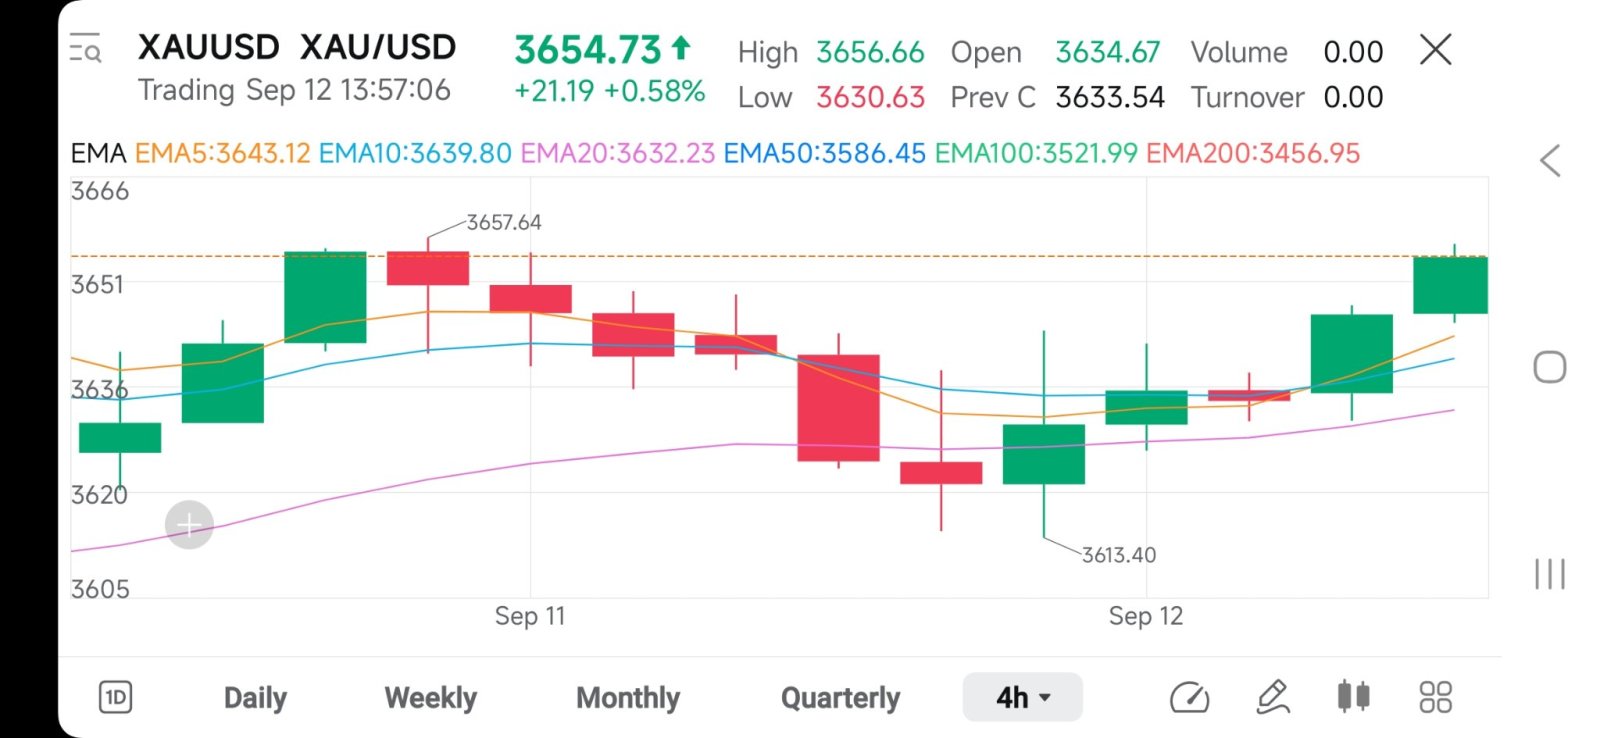The image size is (1600, 738).
Task: Open the candlestick chart style icon
Action: (x=1353, y=696)
